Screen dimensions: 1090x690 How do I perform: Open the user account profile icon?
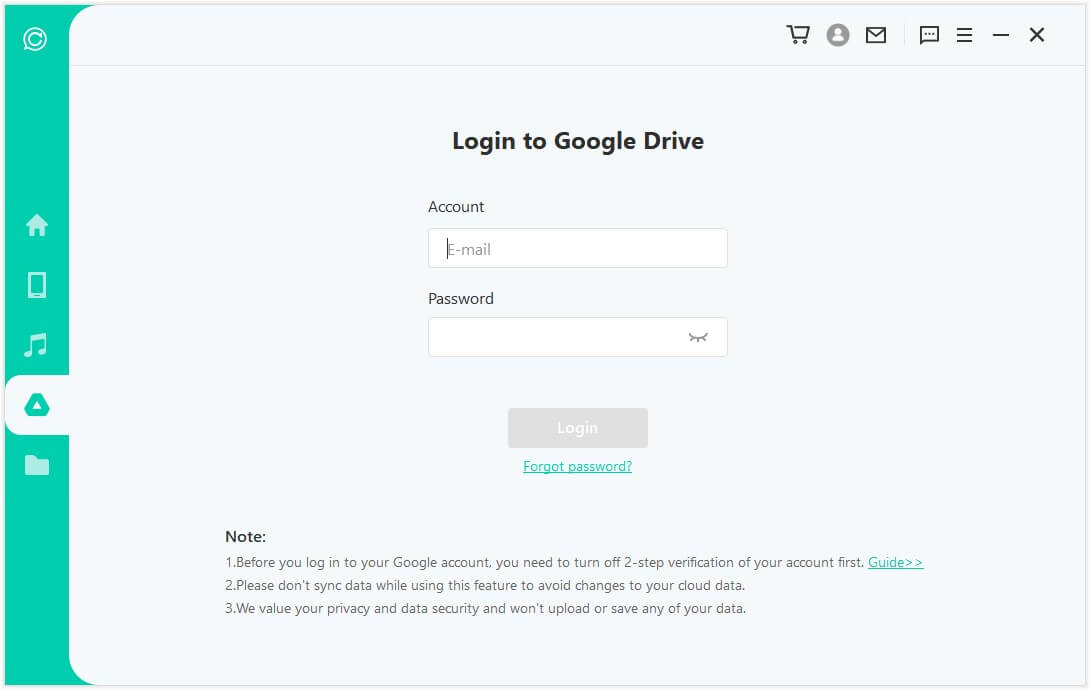[838, 35]
